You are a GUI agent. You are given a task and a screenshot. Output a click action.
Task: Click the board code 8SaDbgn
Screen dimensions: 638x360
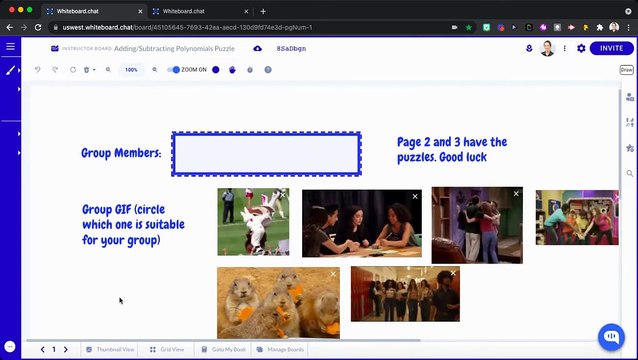(291, 48)
